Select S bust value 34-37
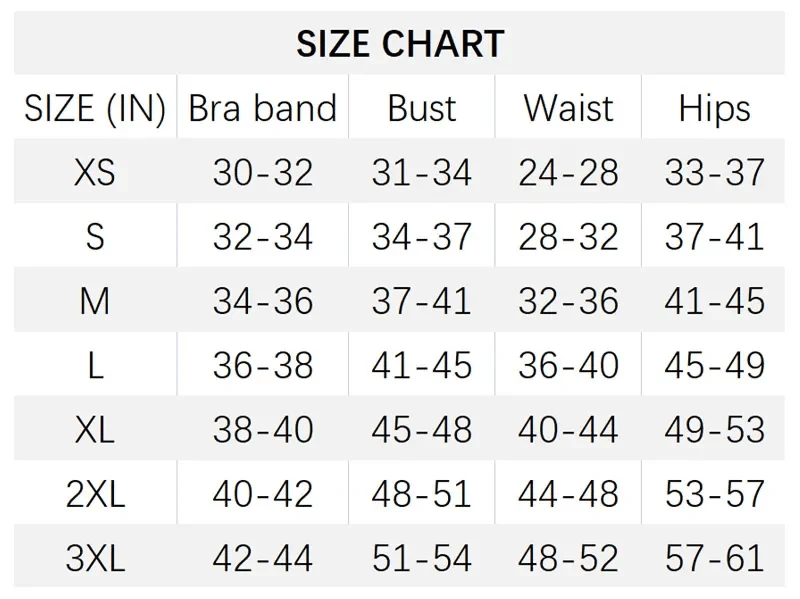The height and width of the screenshot is (599, 800). (x=422, y=237)
